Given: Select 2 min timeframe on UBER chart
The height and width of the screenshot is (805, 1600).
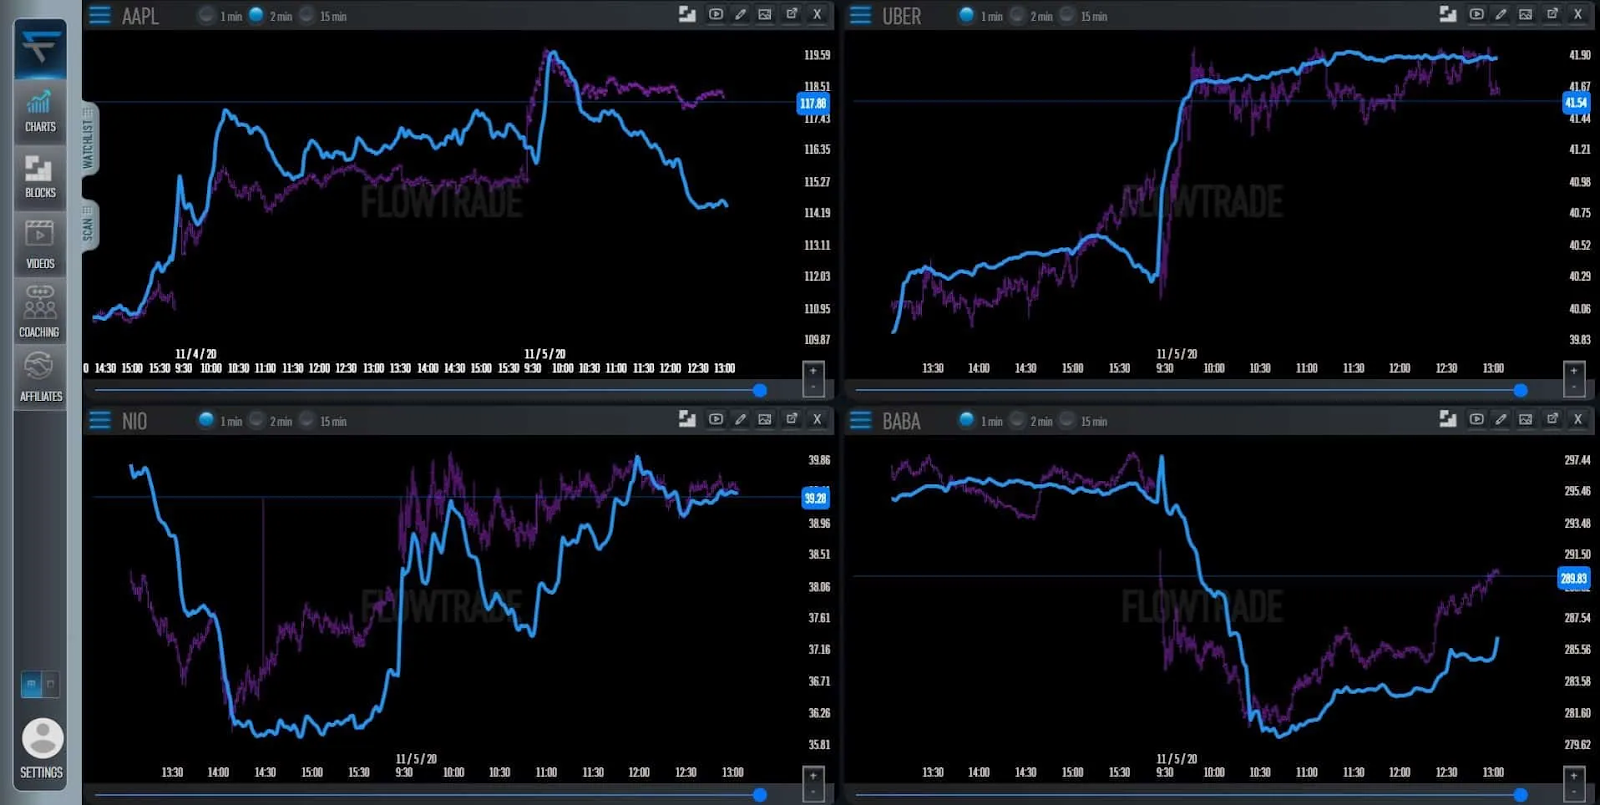Looking at the screenshot, I should (1018, 15).
